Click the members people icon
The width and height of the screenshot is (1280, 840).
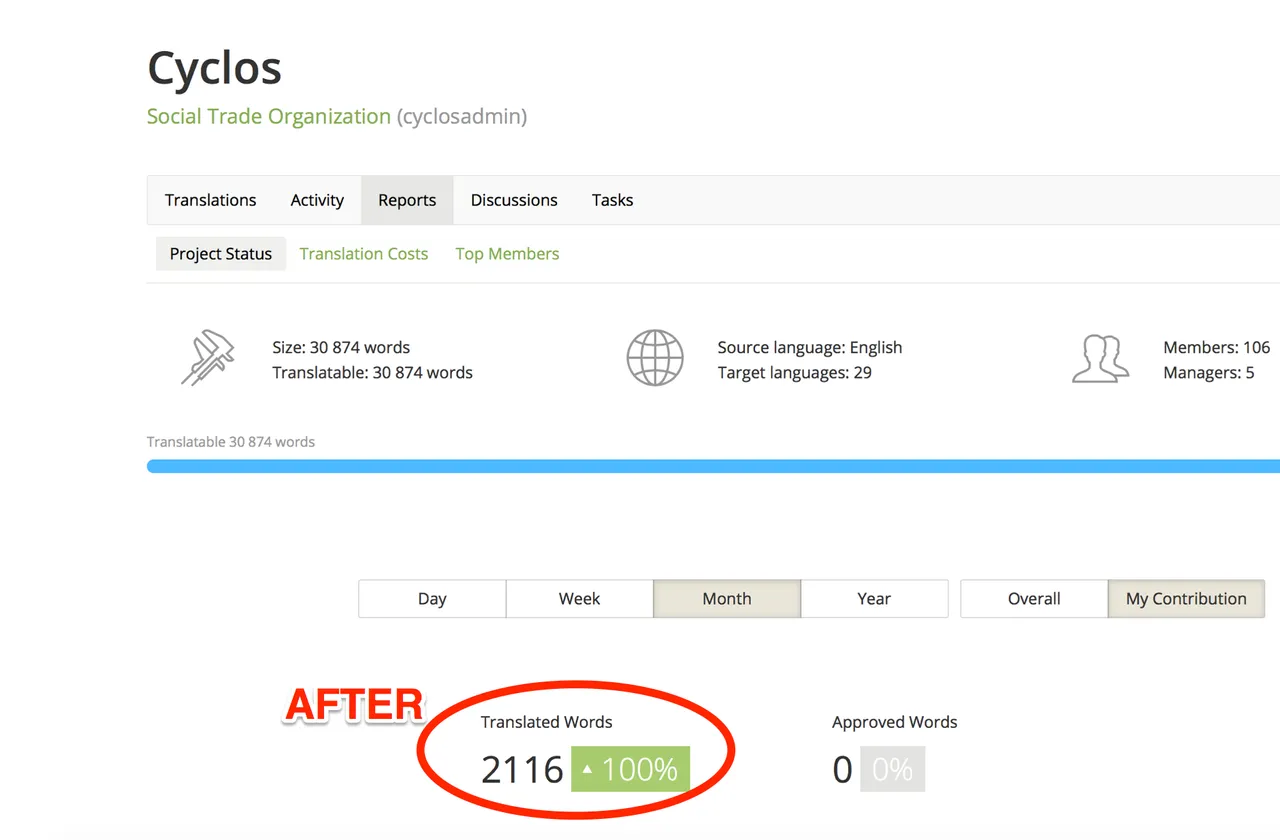click(x=1100, y=359)
